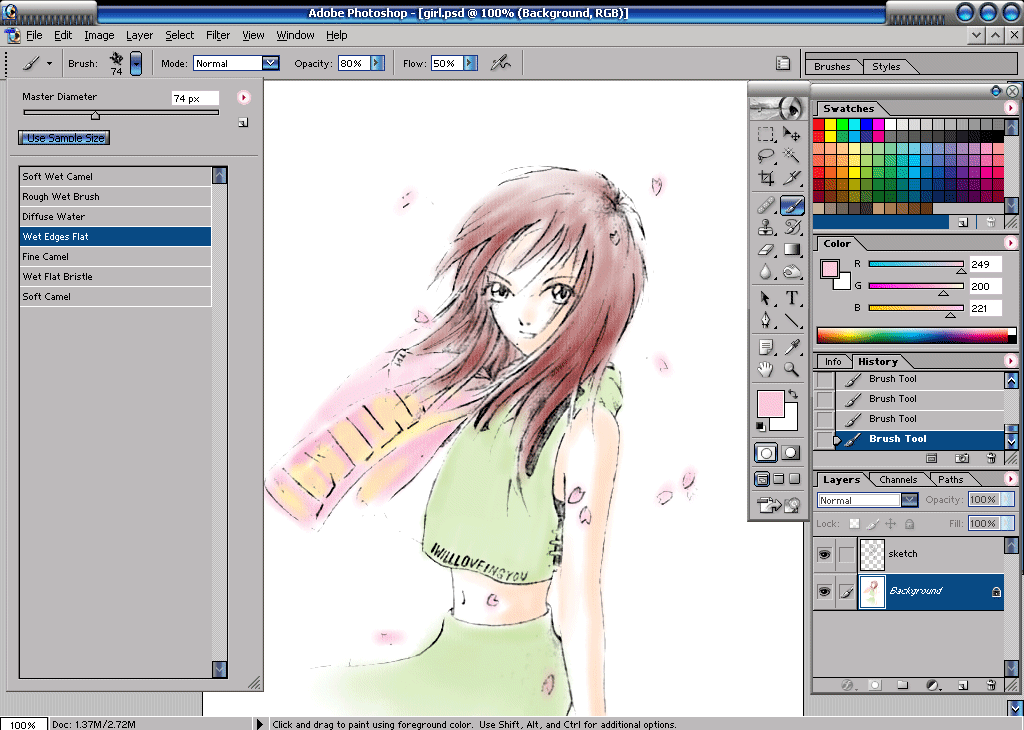Select the Crop tool
Image resolution: width=1024 pixels, height=730 pixels.
(766, 177)
